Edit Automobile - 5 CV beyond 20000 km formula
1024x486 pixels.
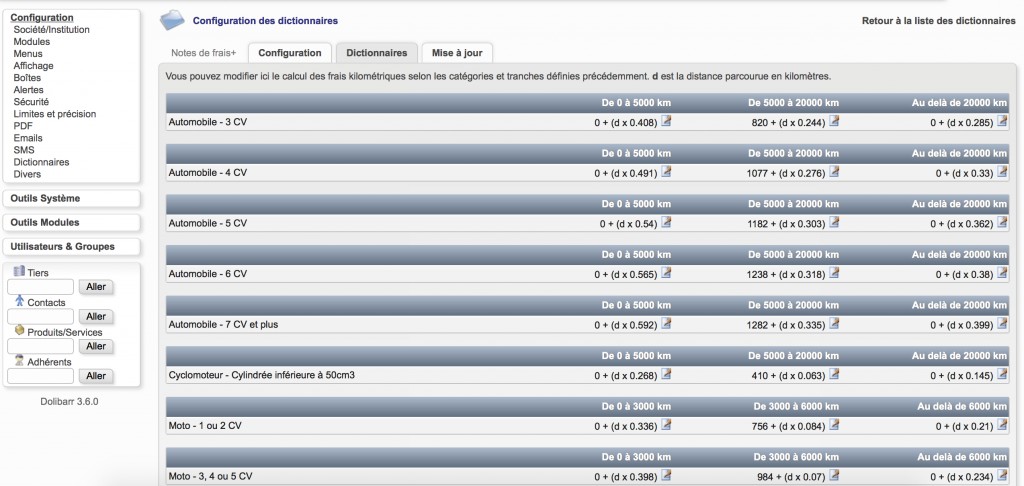[x=1002, y=222]
